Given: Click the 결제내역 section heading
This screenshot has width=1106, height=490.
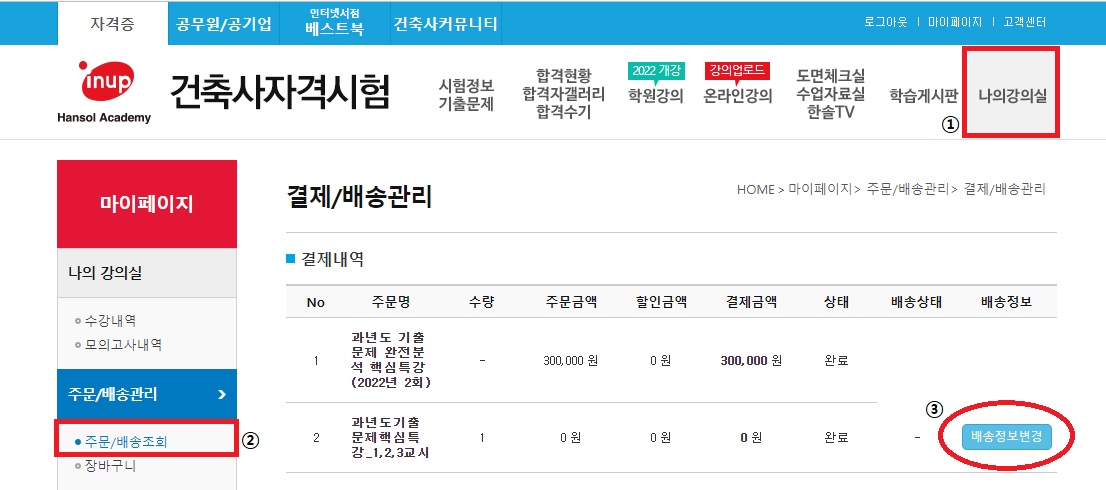Looking at the screenshot, I should pyautogui.click(x=332, y=259).
